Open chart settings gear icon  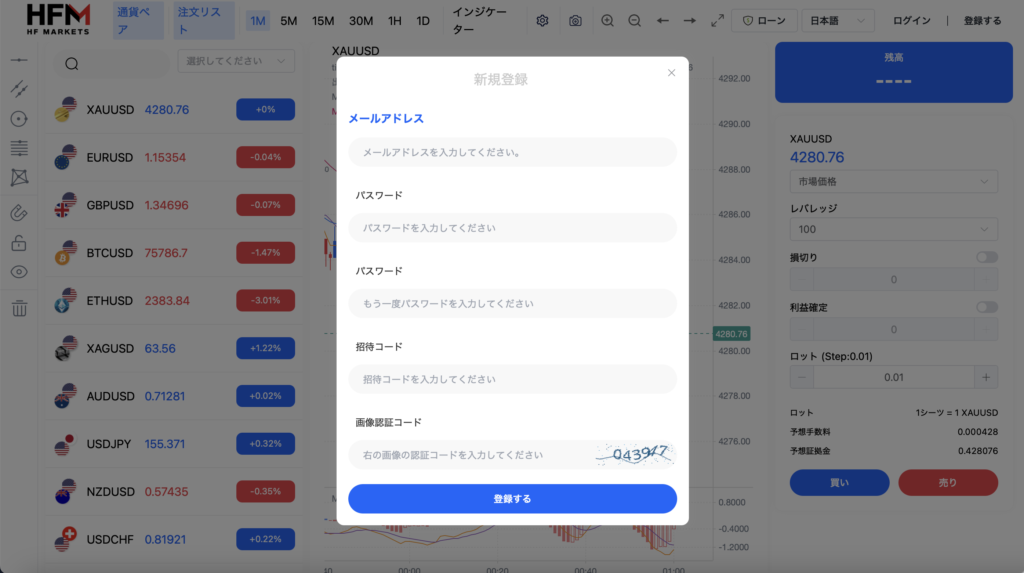click(x=542, y=21)
